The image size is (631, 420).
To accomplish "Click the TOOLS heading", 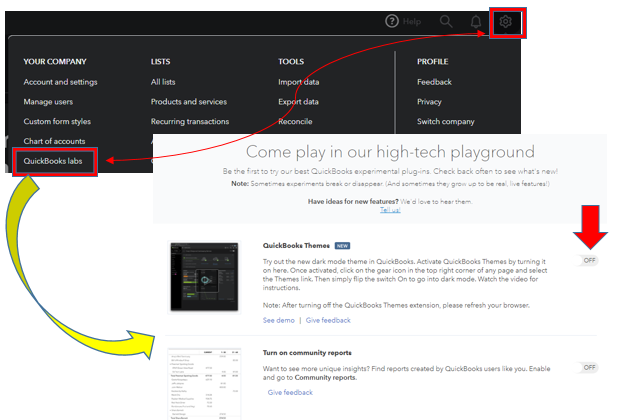I will coord(291,62).
